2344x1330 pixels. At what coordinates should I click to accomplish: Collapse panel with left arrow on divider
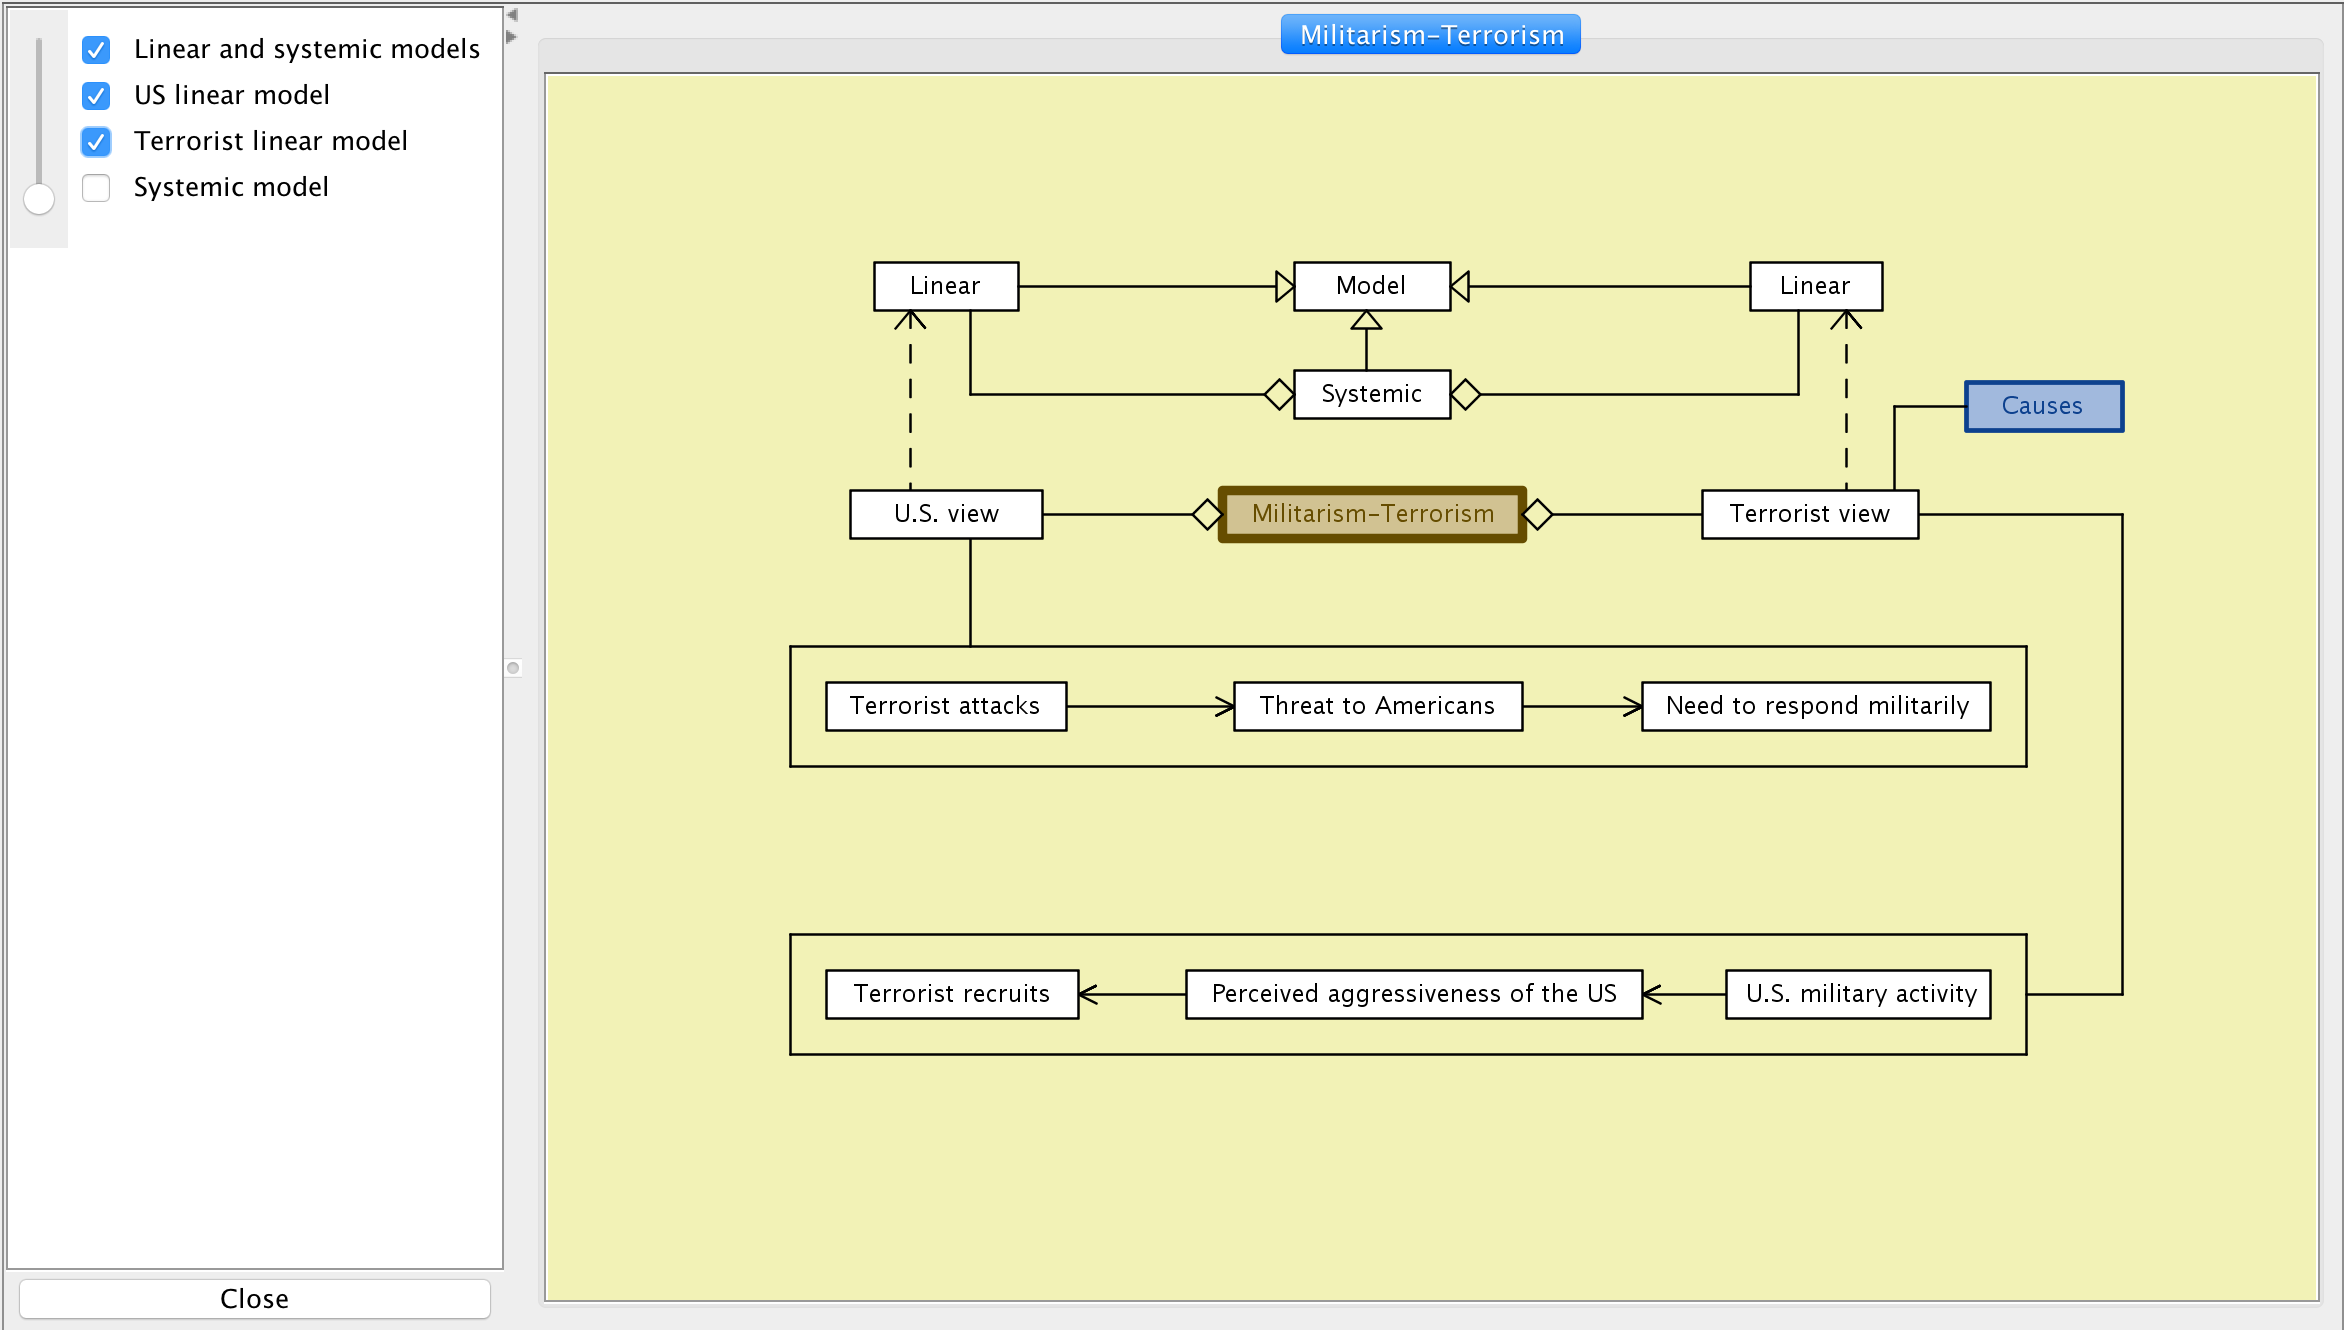[512, 15]
